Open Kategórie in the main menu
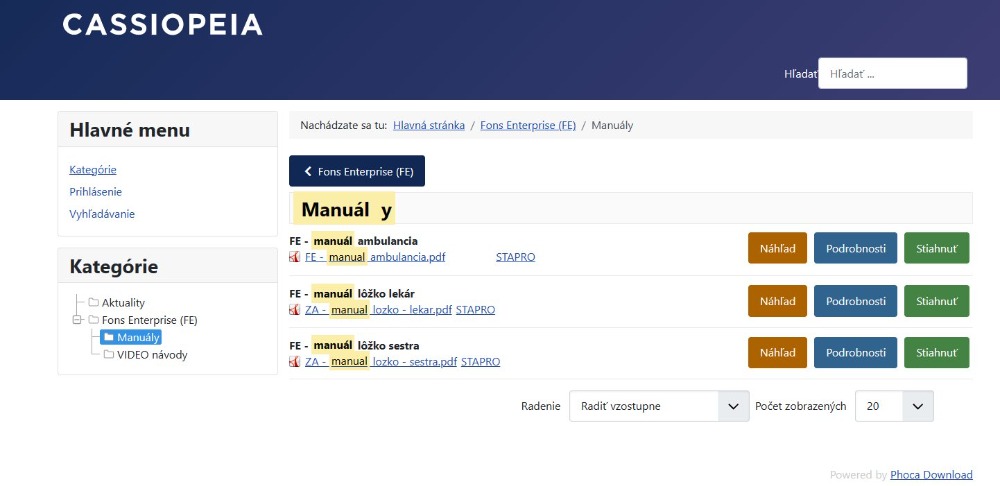Screen dimensions: 1000x486 [93, 170]
